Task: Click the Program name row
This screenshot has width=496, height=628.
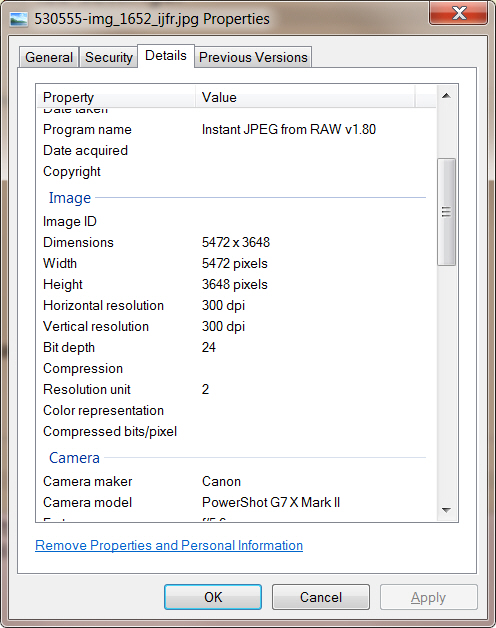Action: click(236, 129)
